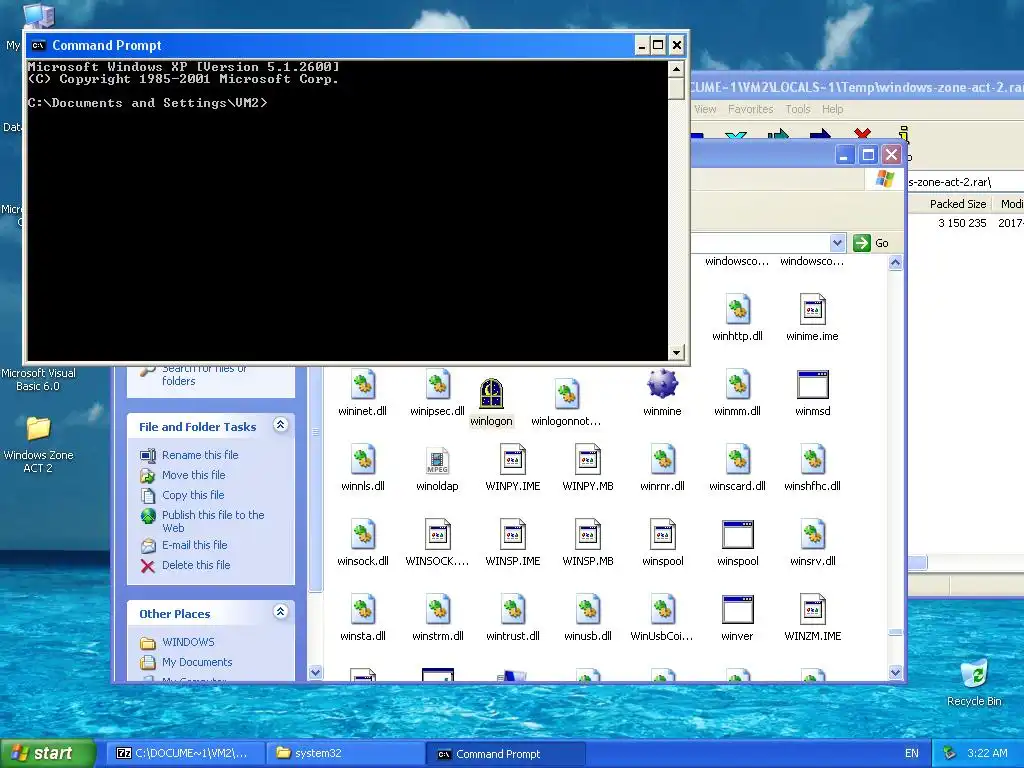Select WINSP.MB file icon

coord(588,535)
